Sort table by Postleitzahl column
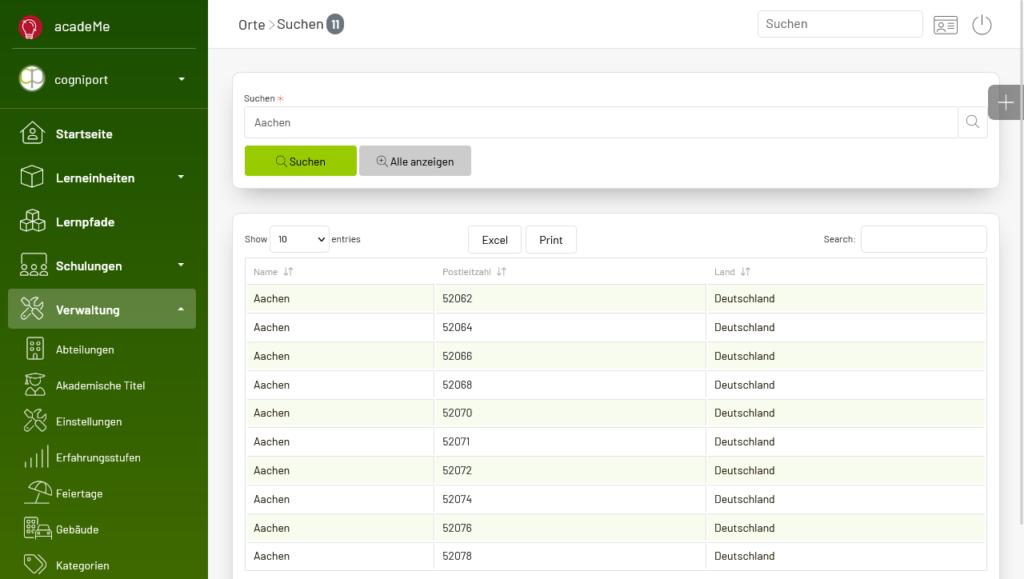 pyautogui.click(x=474, y=272)
